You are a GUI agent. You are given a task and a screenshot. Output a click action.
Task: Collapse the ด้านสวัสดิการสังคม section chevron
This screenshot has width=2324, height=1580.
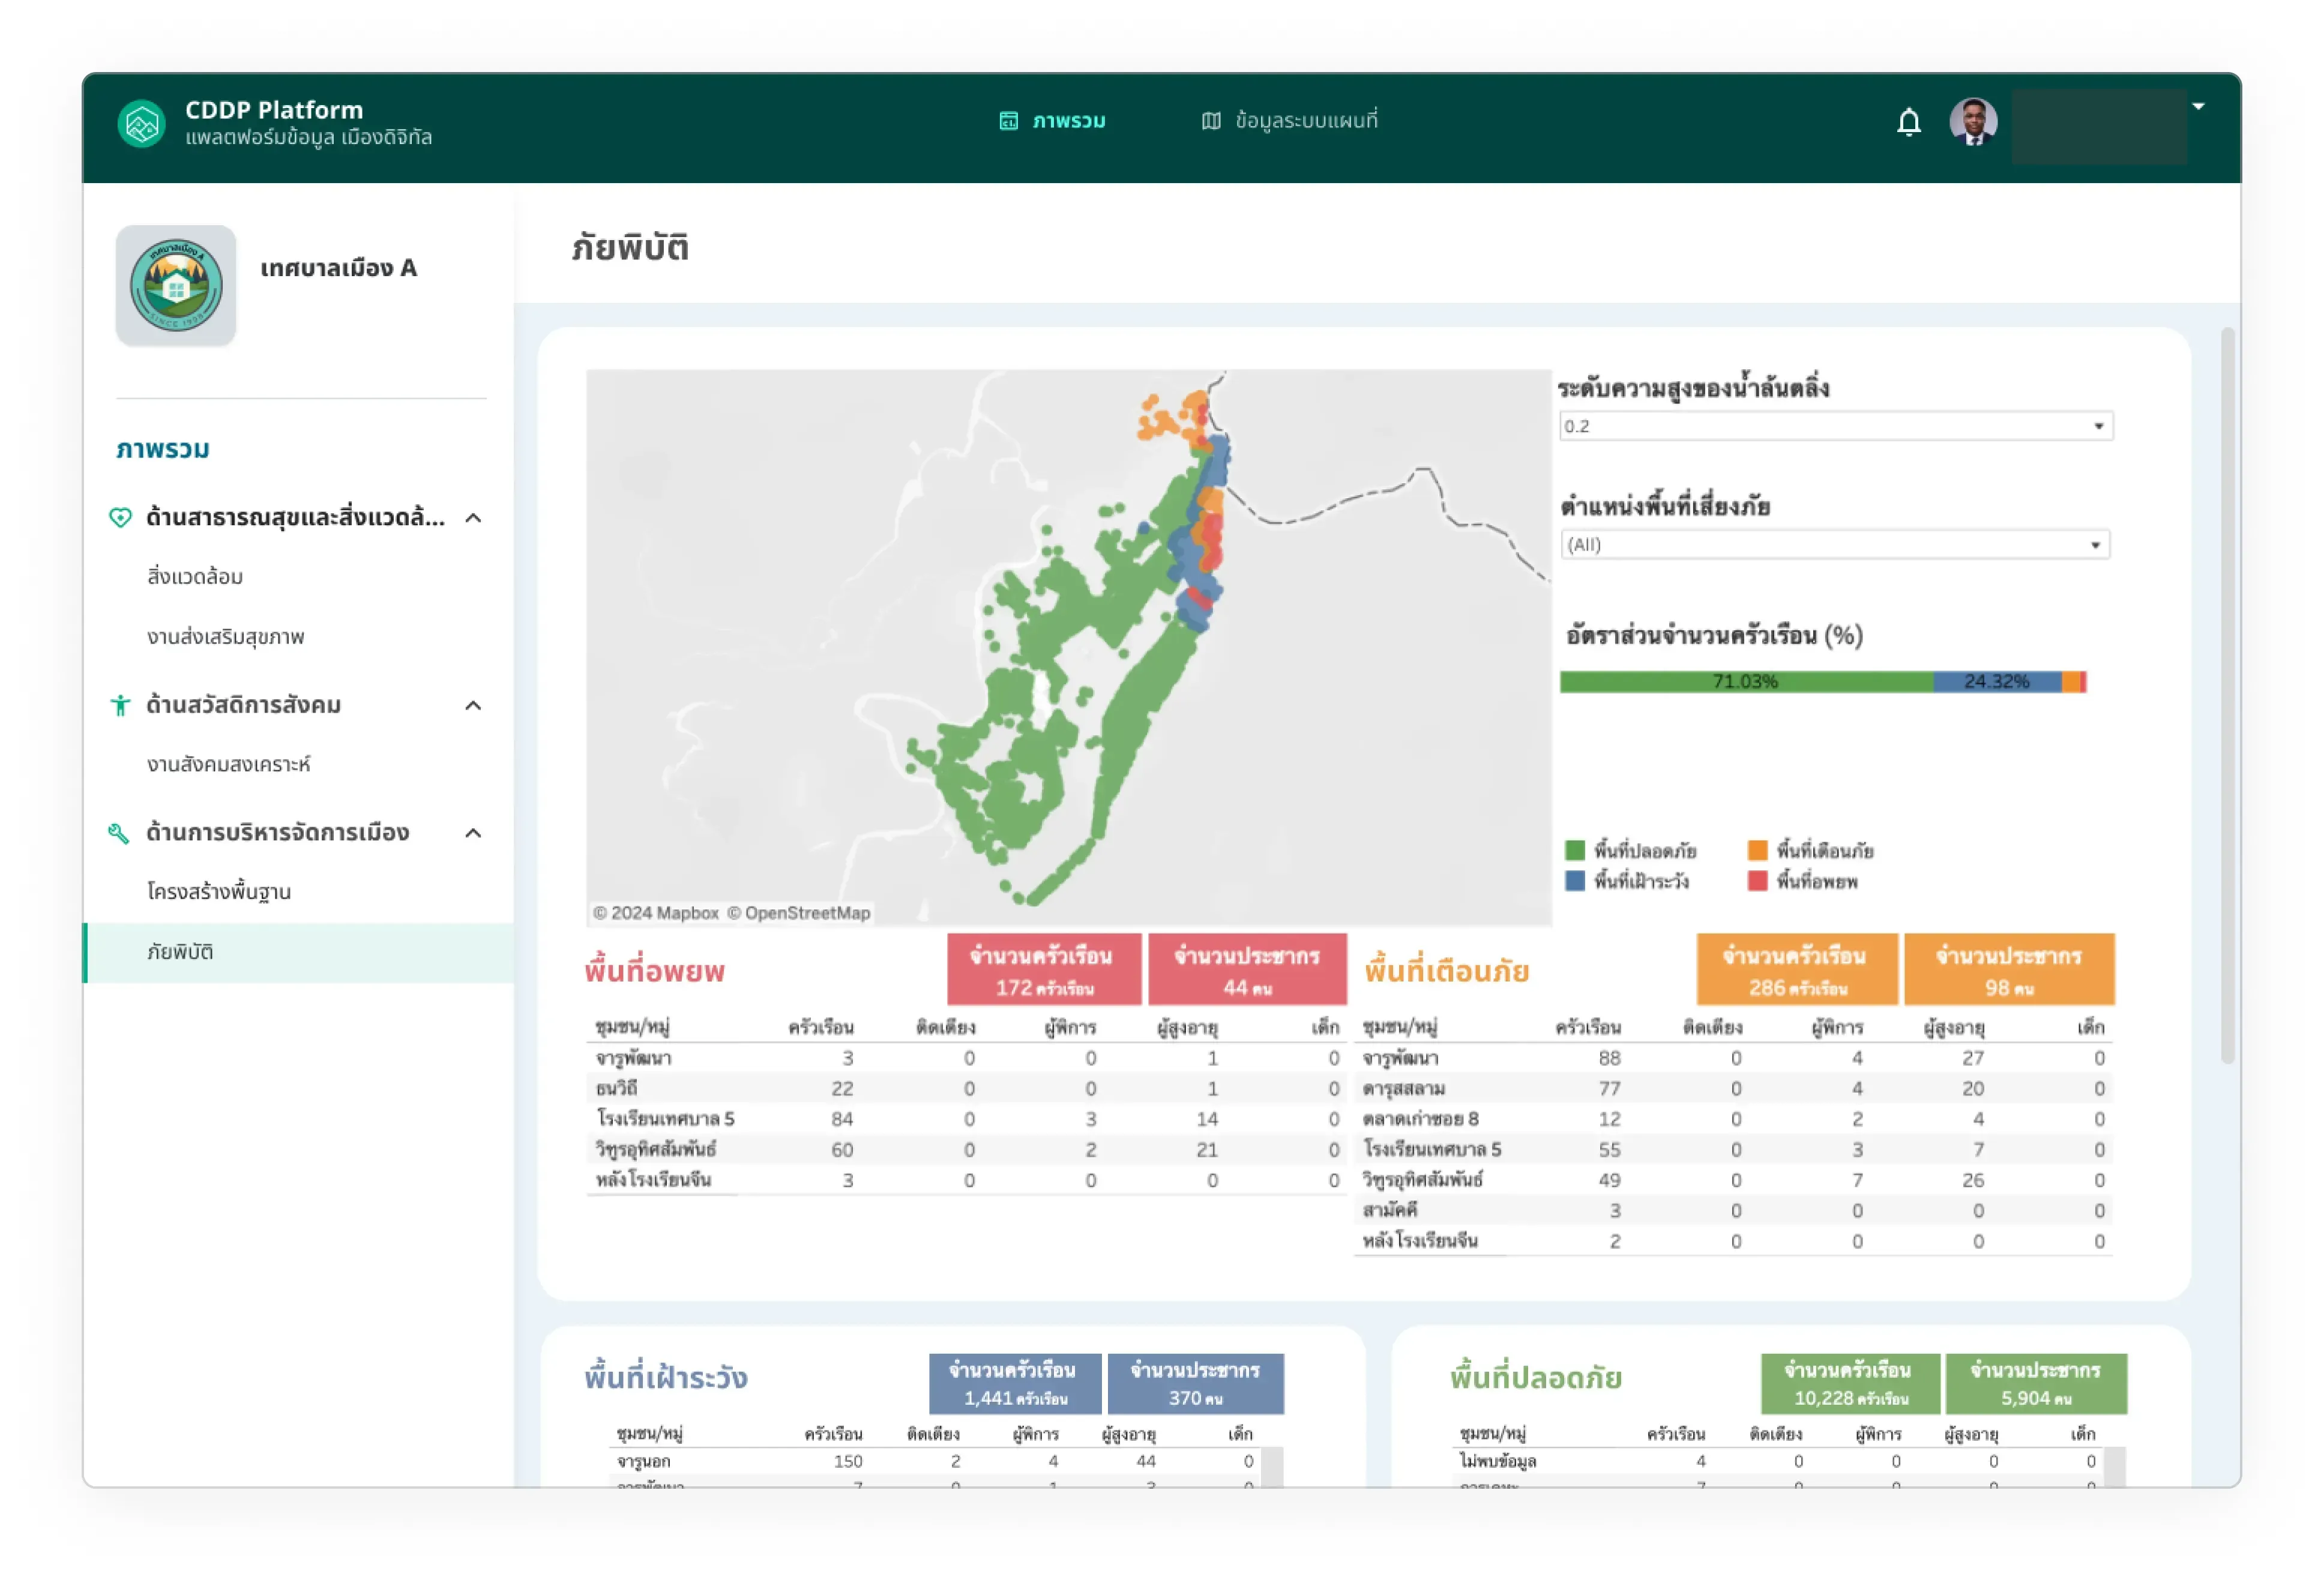473,706
